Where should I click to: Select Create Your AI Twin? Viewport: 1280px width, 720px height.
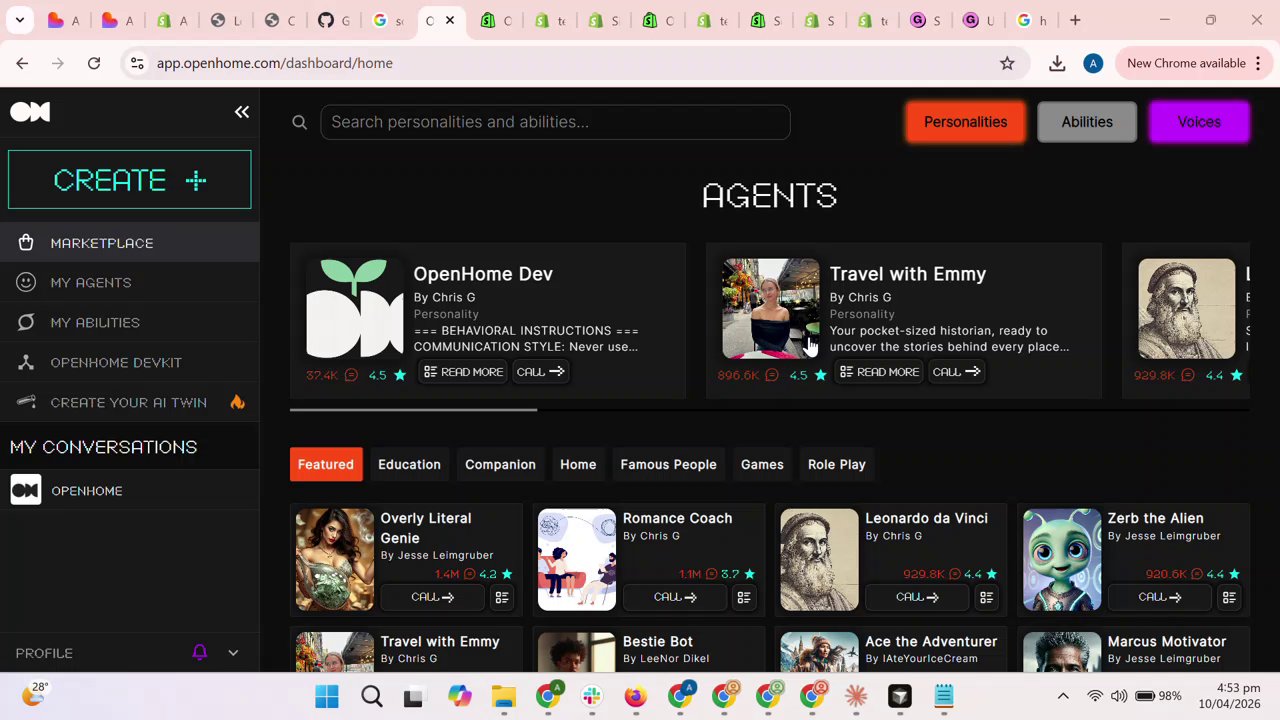coord(130,402)
